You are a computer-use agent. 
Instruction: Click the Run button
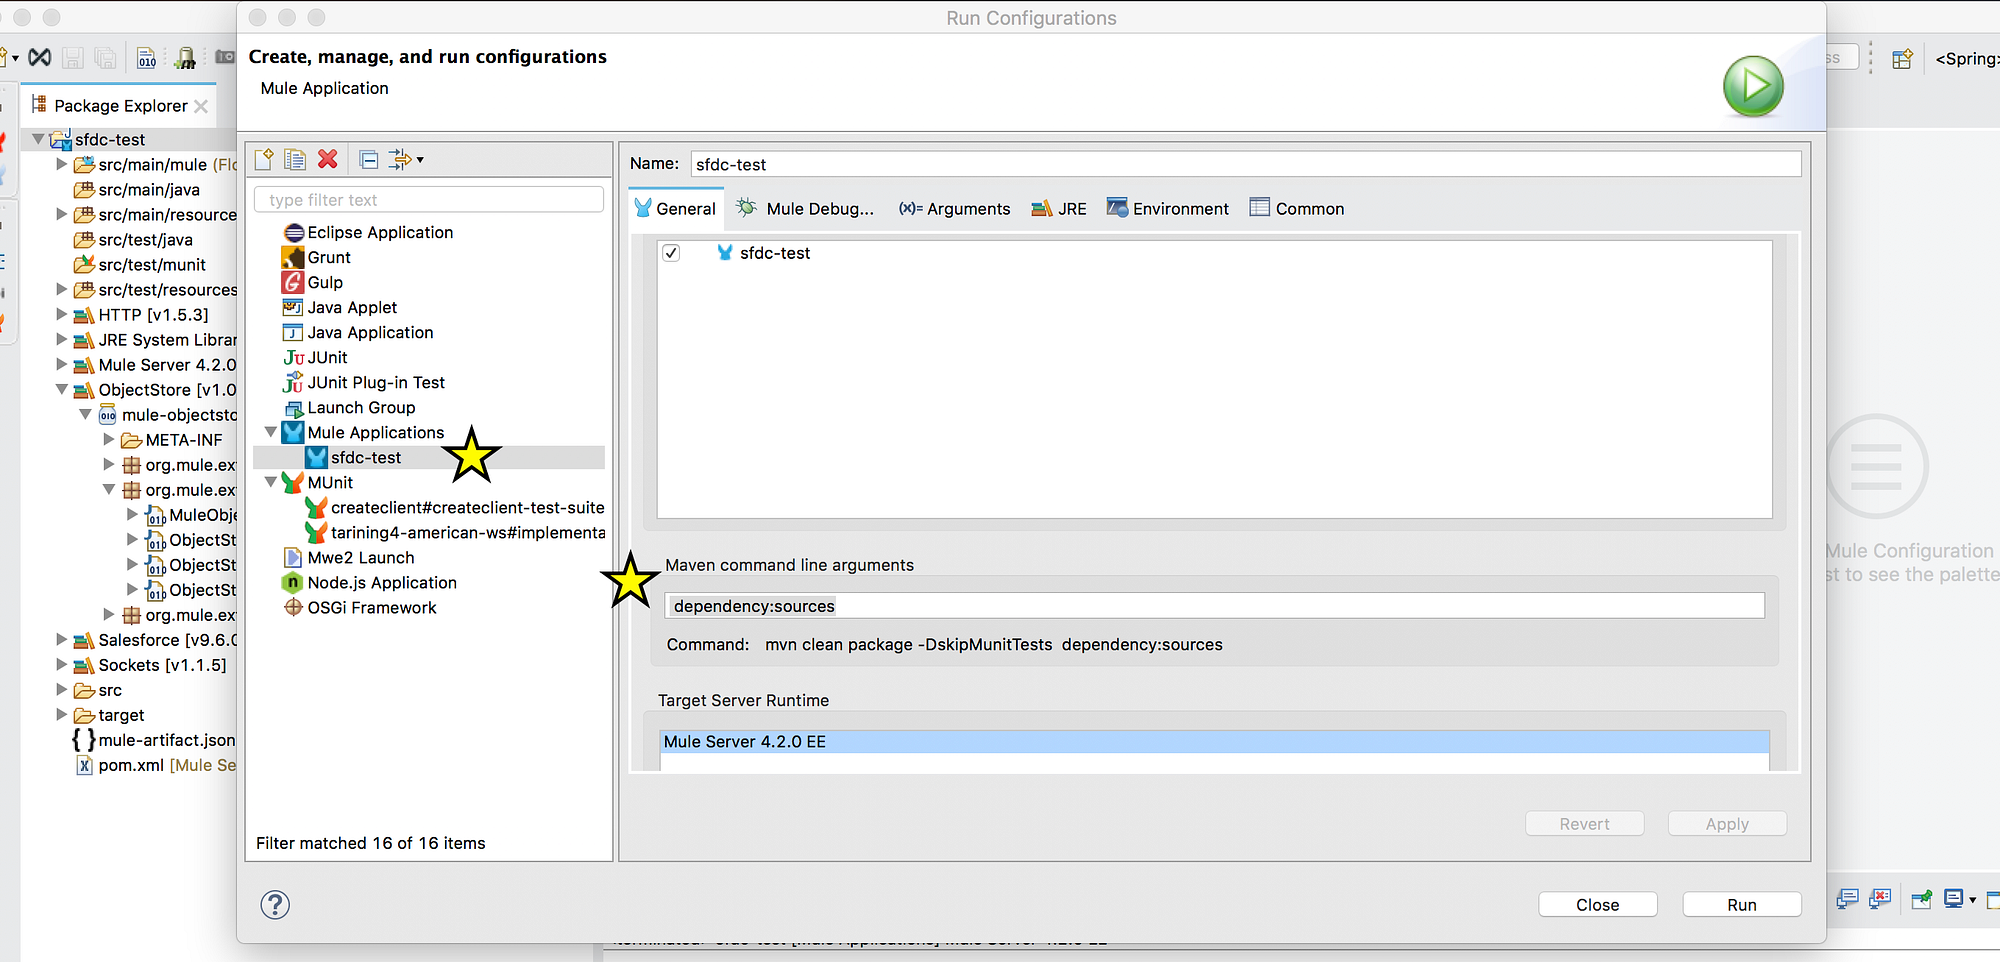(1741, 904)
